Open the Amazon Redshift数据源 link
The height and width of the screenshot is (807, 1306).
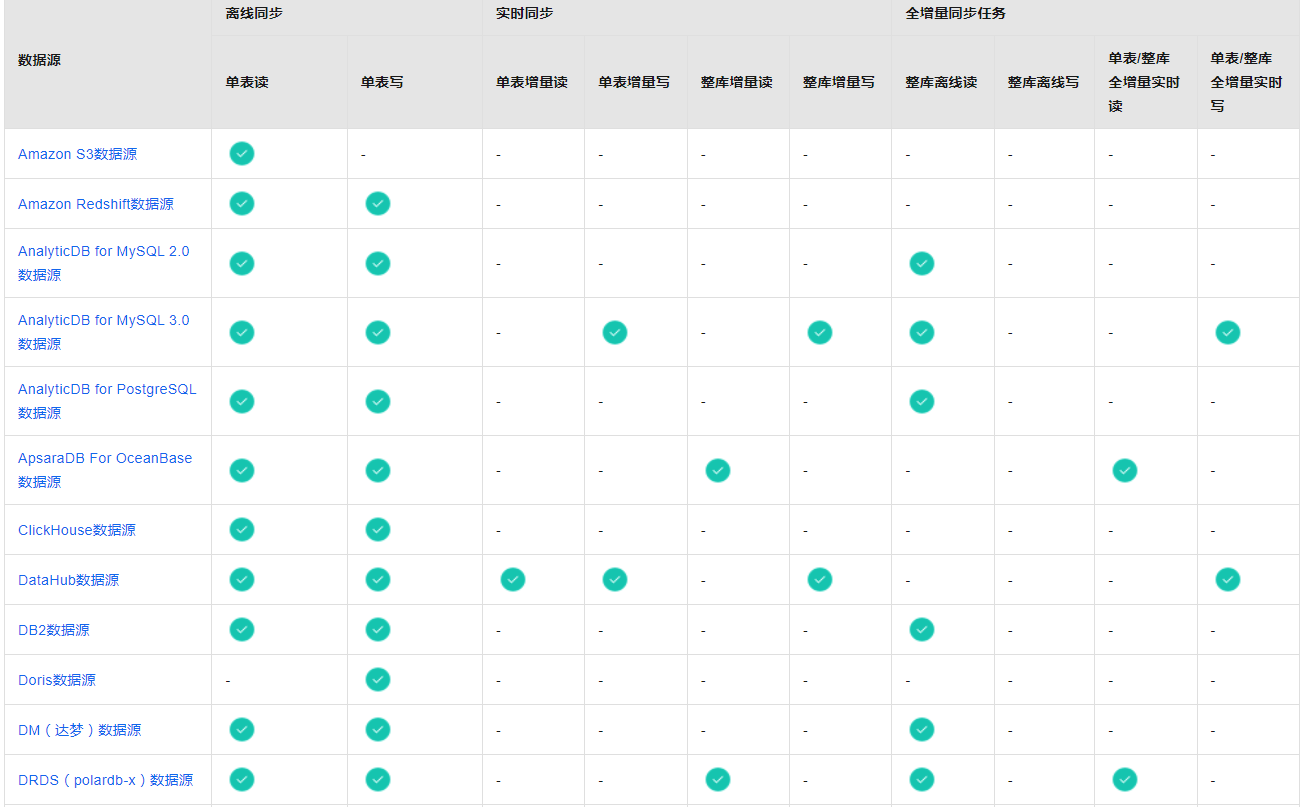point(96,204)
